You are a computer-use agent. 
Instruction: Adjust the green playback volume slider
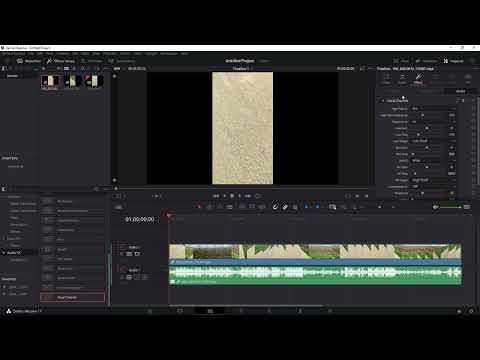tap(450, 207)
